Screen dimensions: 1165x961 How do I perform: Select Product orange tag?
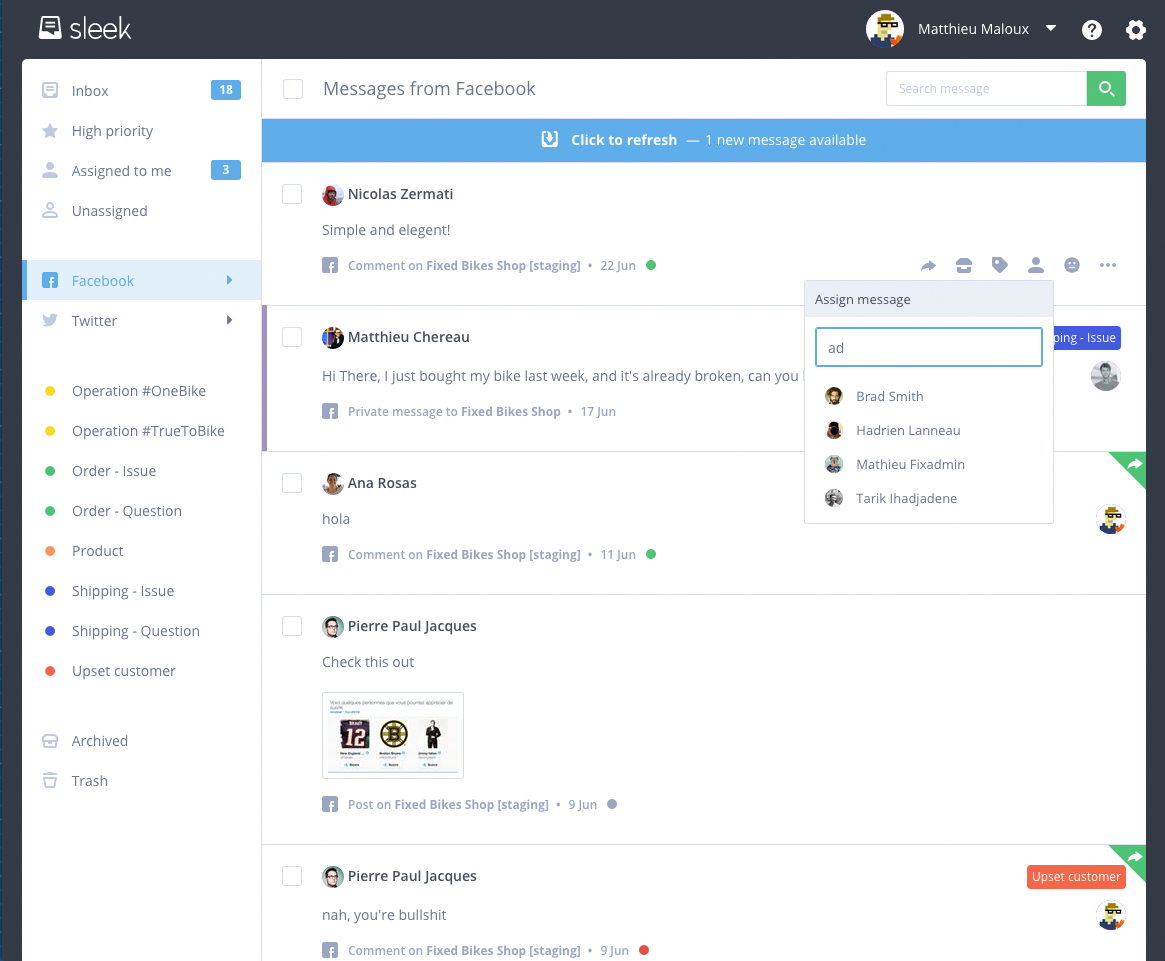pyautogui.click(x=141, y=551)
